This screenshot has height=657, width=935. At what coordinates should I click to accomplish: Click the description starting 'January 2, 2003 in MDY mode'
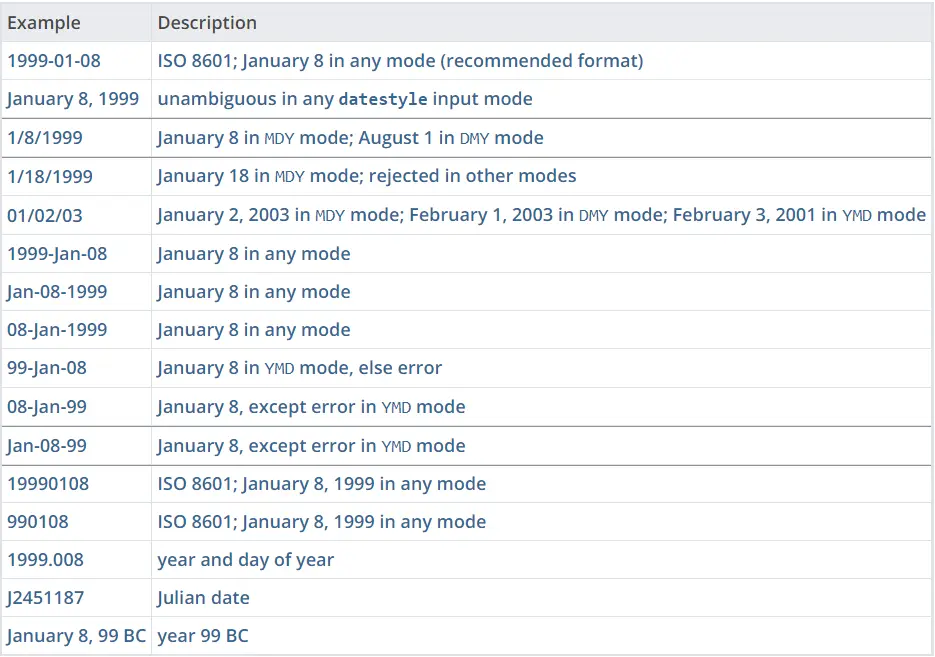(541, 215)
